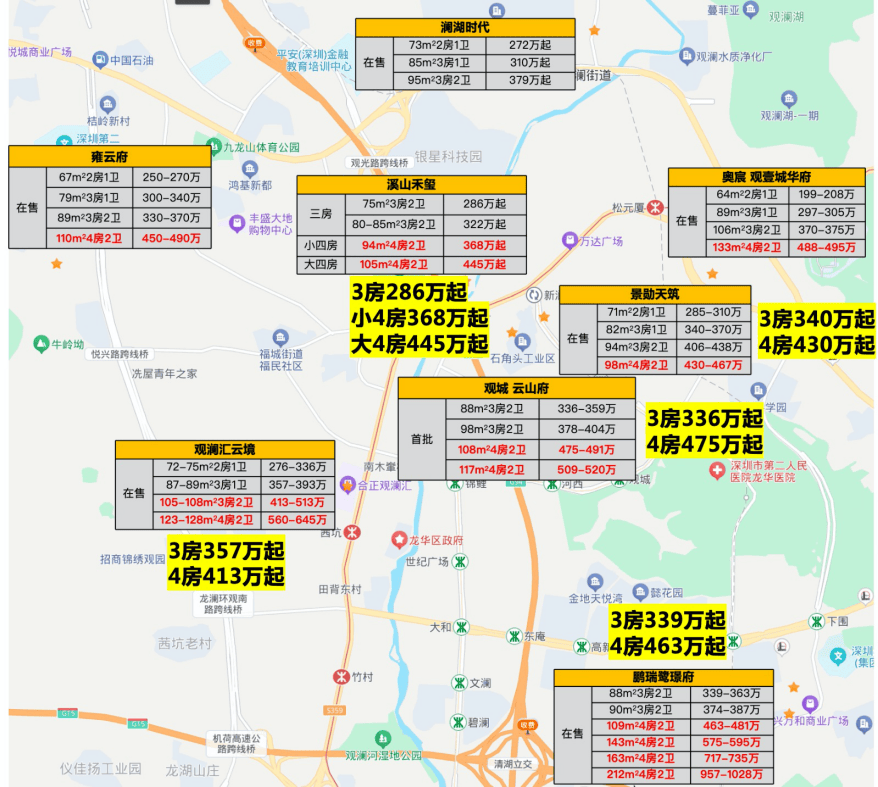Click the 澜湖时代 table header

point(465,27)
